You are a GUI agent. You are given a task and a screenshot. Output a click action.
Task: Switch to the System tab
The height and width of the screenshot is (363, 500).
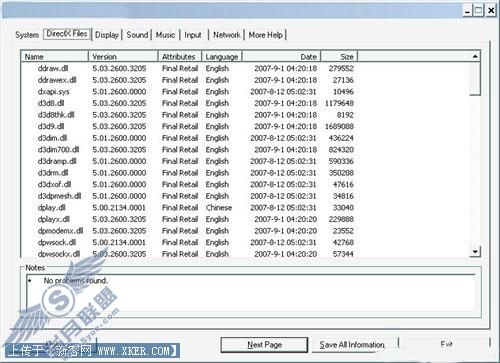pyautogui.click(x=27, y=35)
